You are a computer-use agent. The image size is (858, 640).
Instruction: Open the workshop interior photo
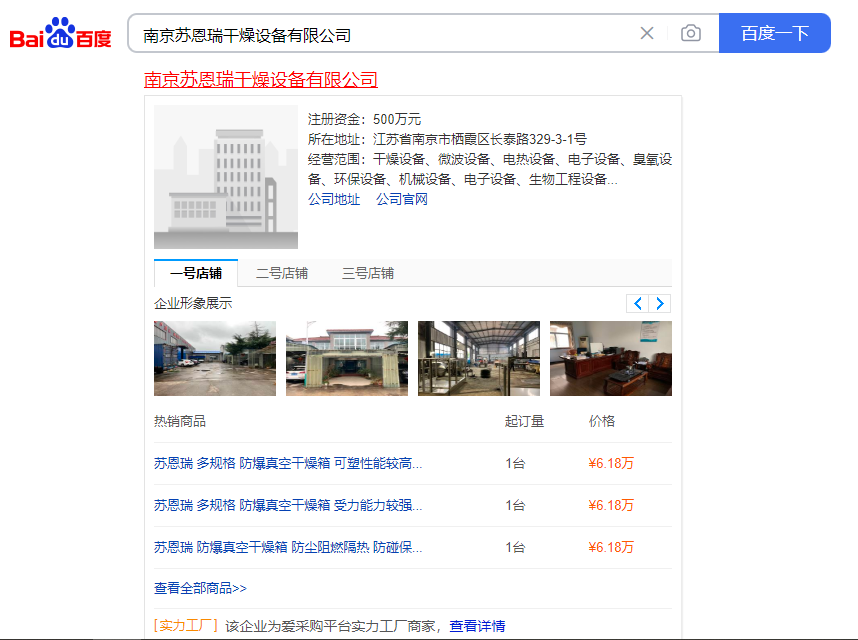click(479, 358)
